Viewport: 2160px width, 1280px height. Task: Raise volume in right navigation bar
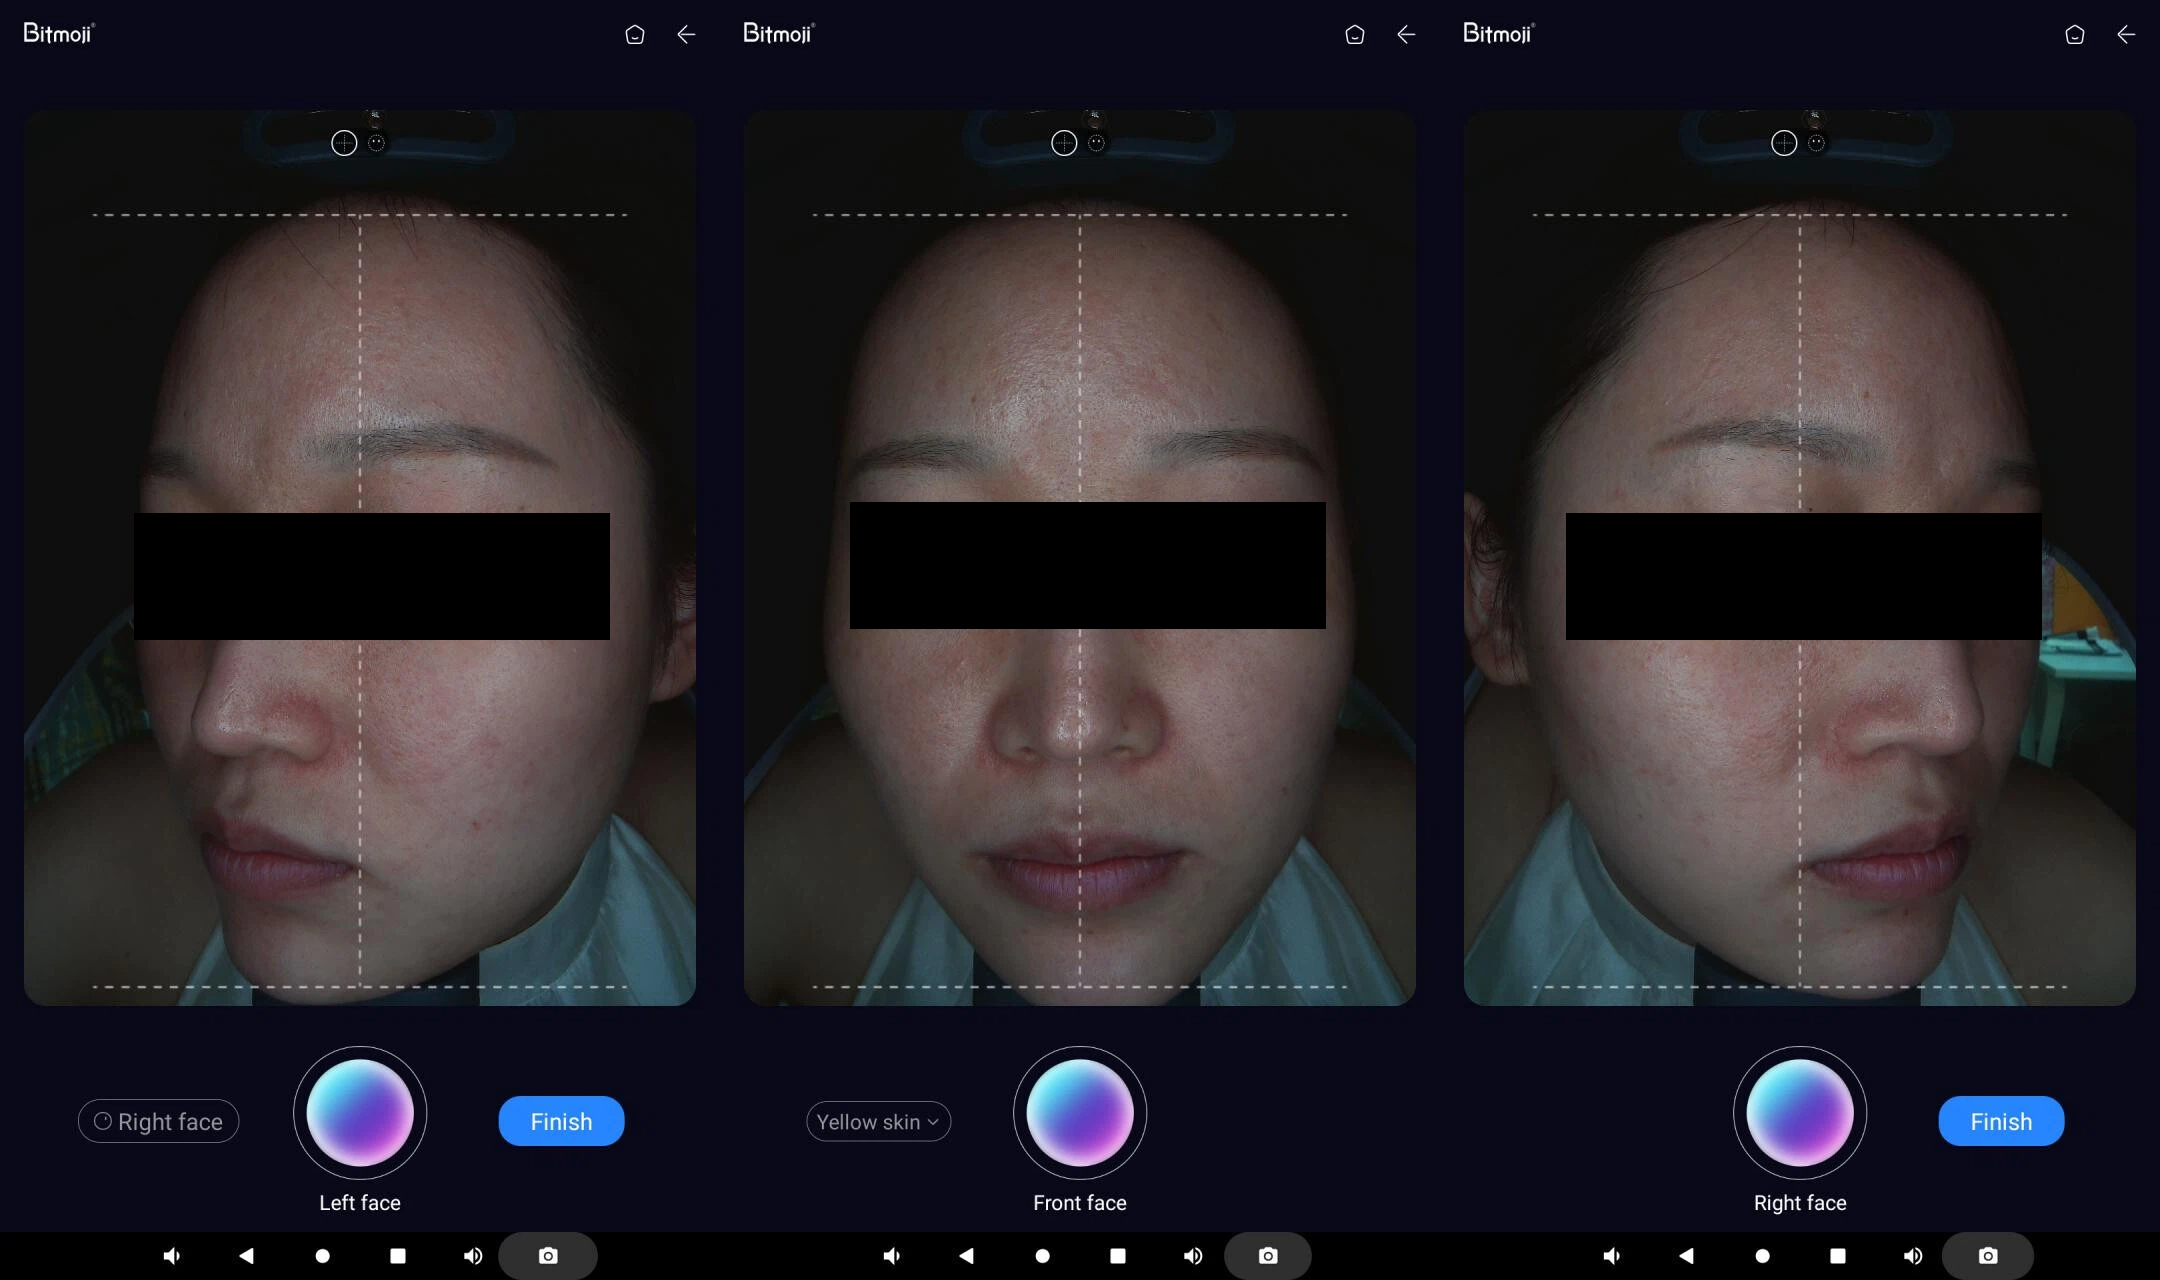coord(1912,1256)
